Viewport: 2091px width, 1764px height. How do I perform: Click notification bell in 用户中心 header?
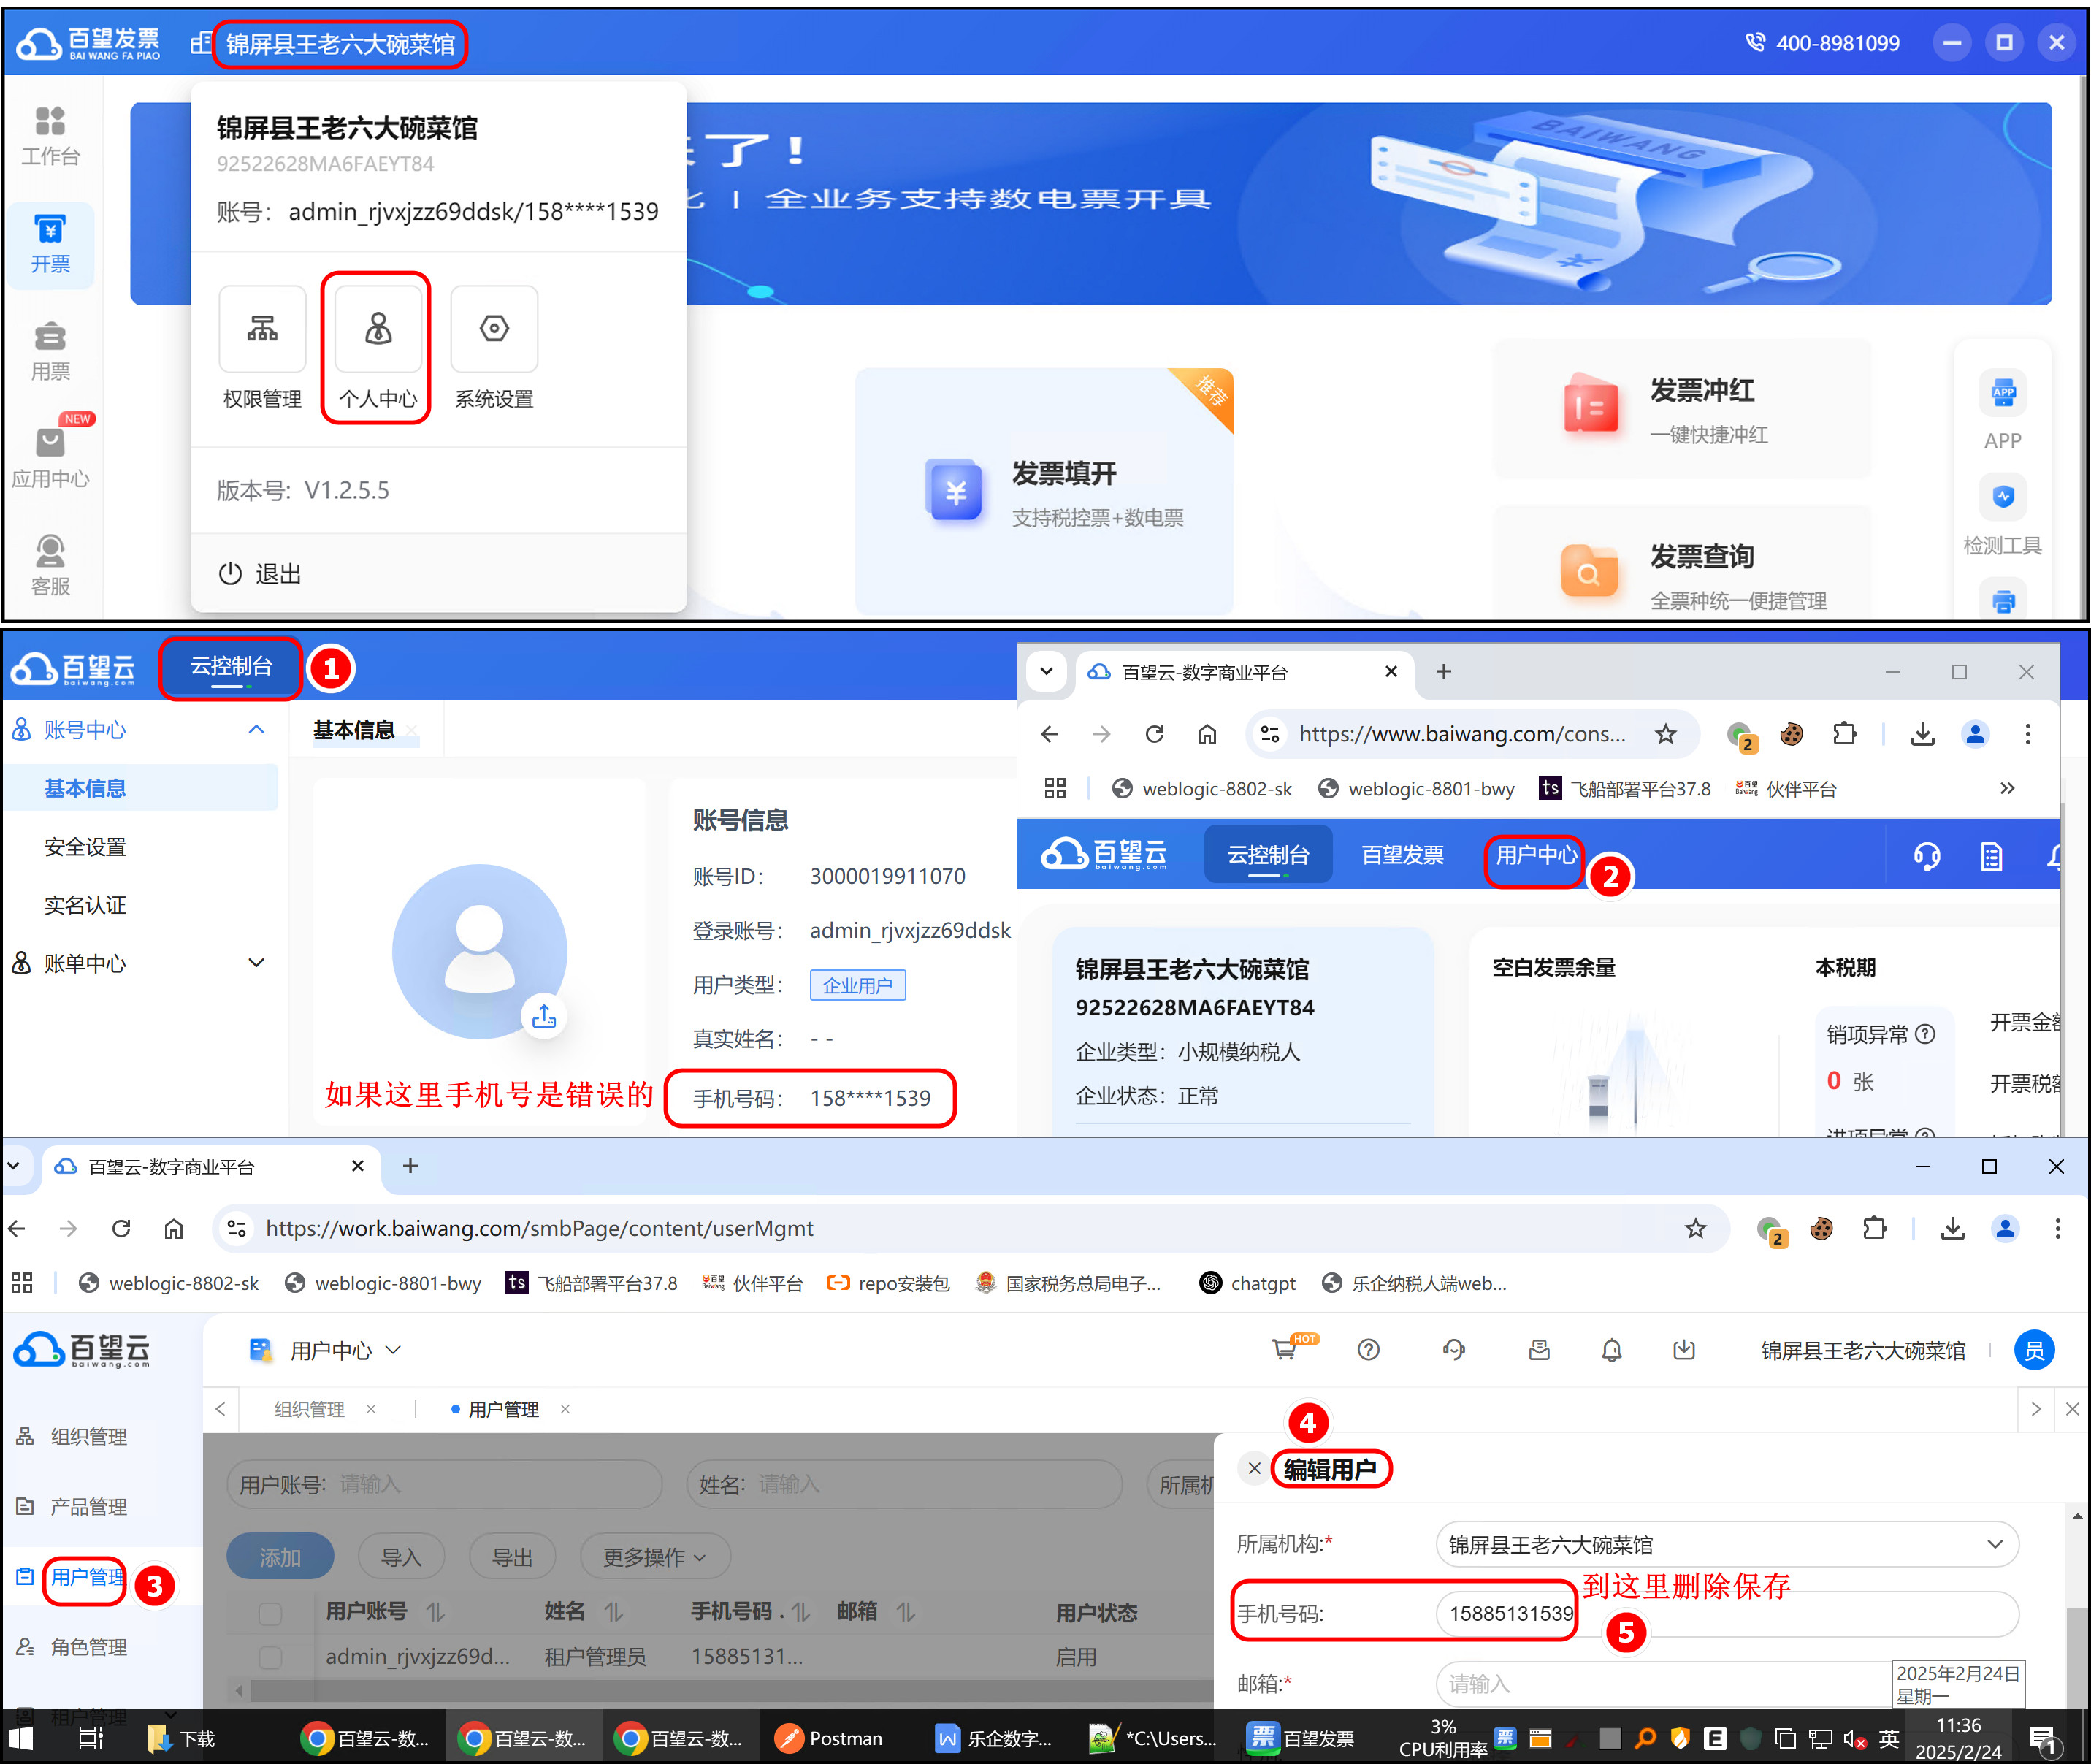tap(1611, 1350)
